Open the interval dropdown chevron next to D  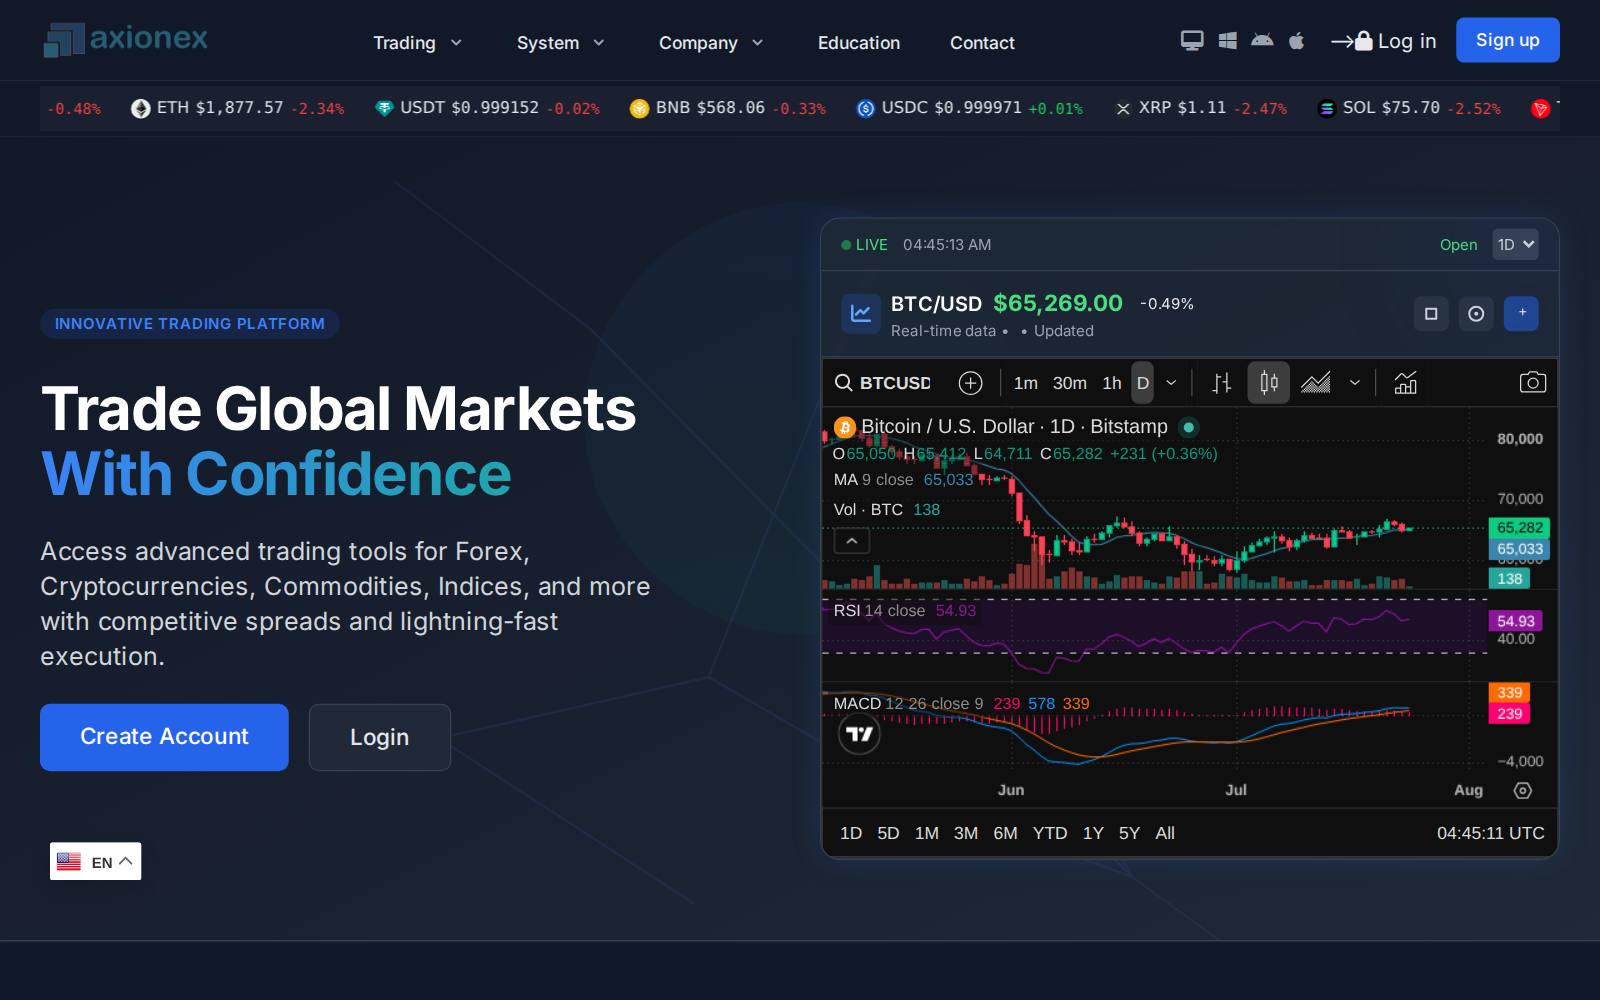tap(1171, 383)
